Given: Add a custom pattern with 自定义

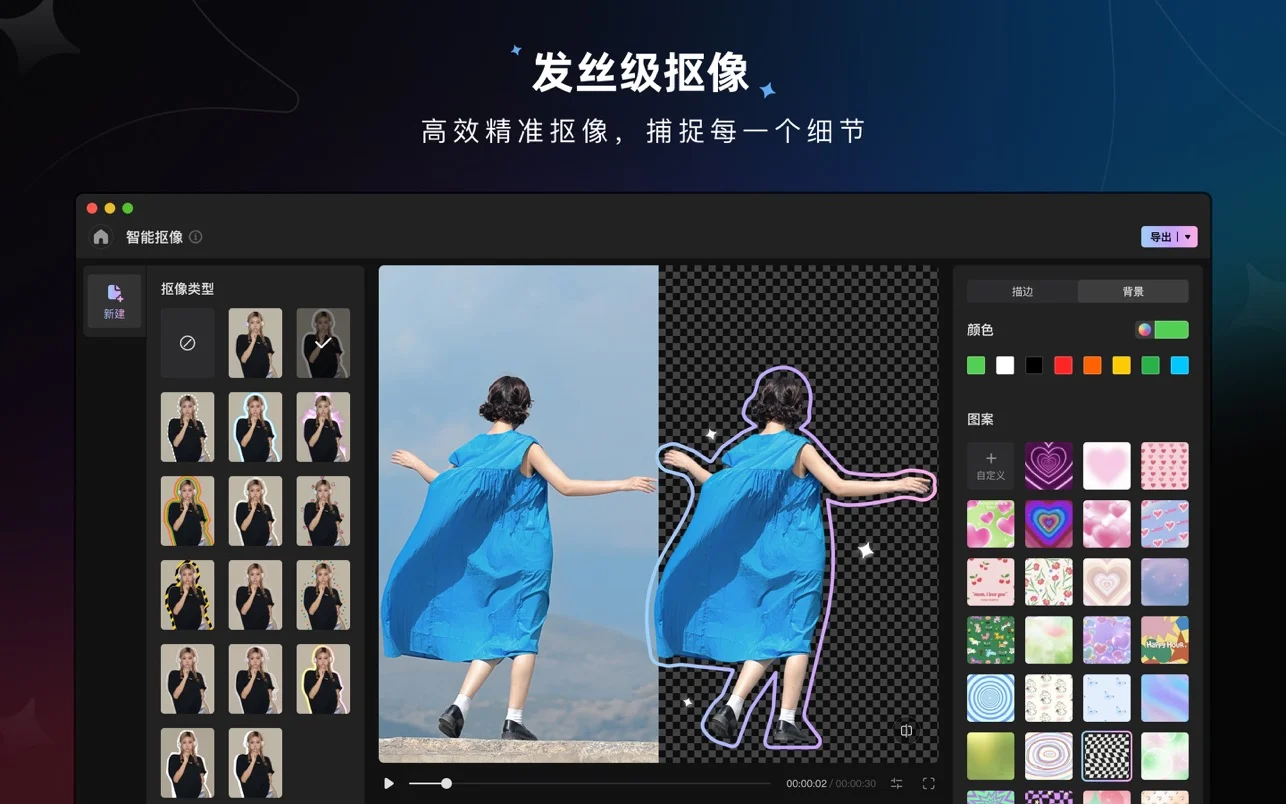Looking at the screenshot, I should (991, 466).
